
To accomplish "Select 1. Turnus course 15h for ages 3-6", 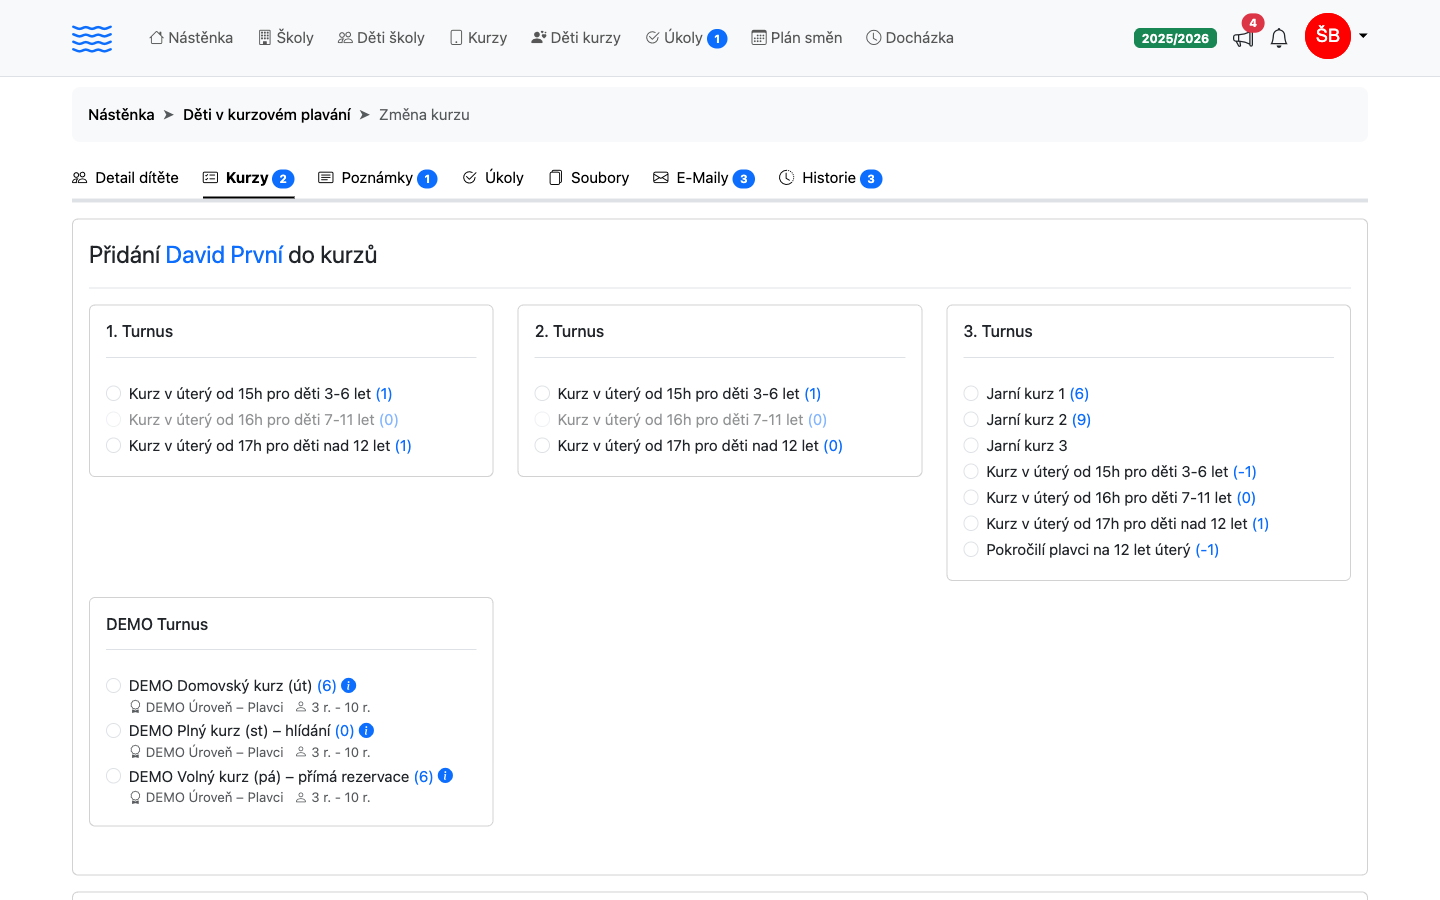I will (114, 394).
